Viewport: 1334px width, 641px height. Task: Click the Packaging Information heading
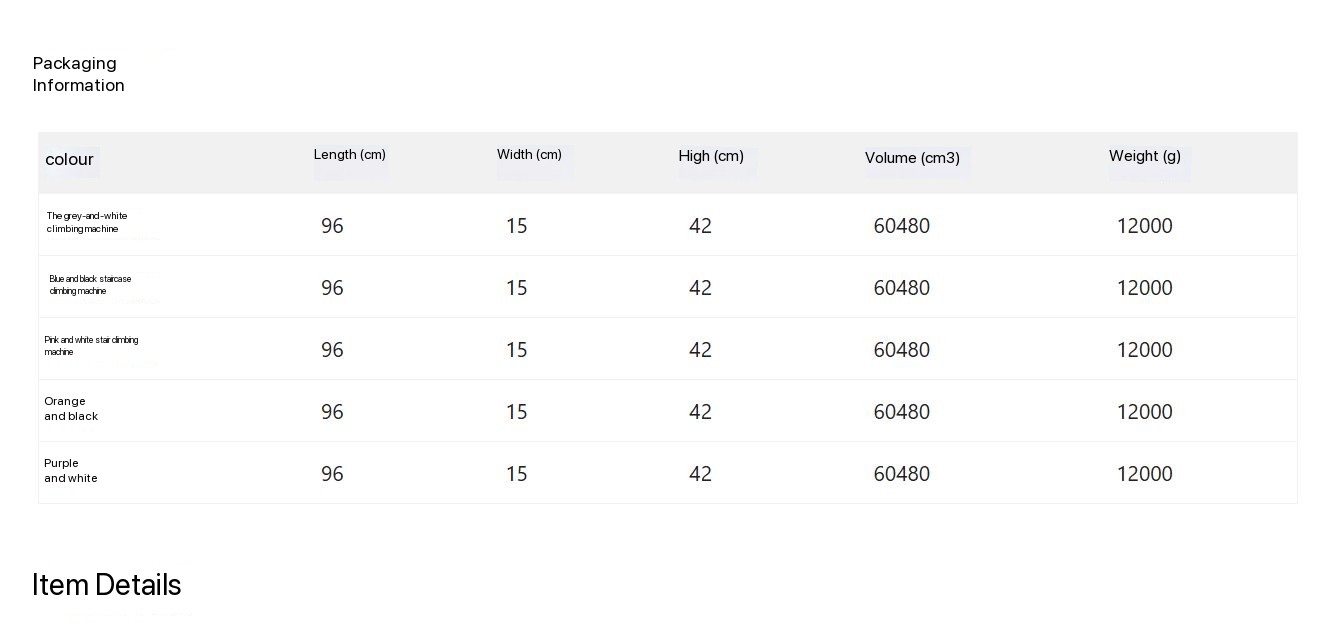78,74
